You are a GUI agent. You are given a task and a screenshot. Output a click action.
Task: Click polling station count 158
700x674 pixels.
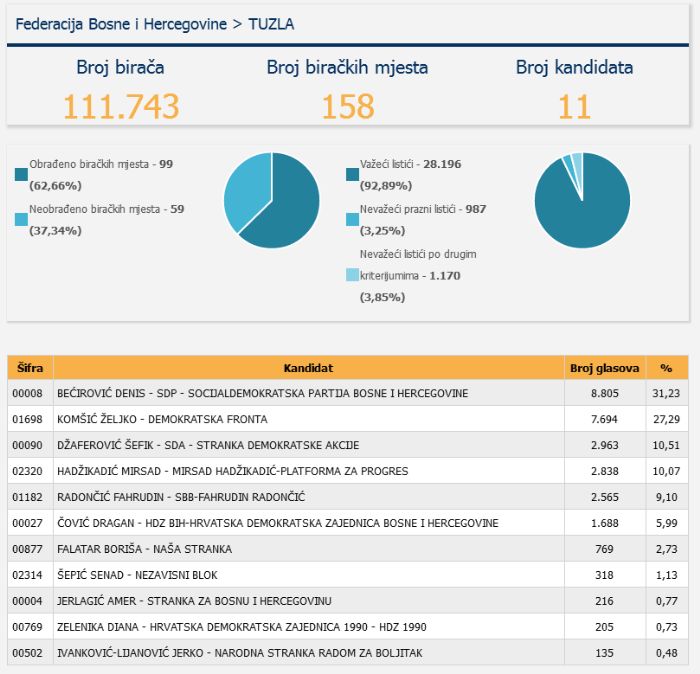[x=348, y=107]
